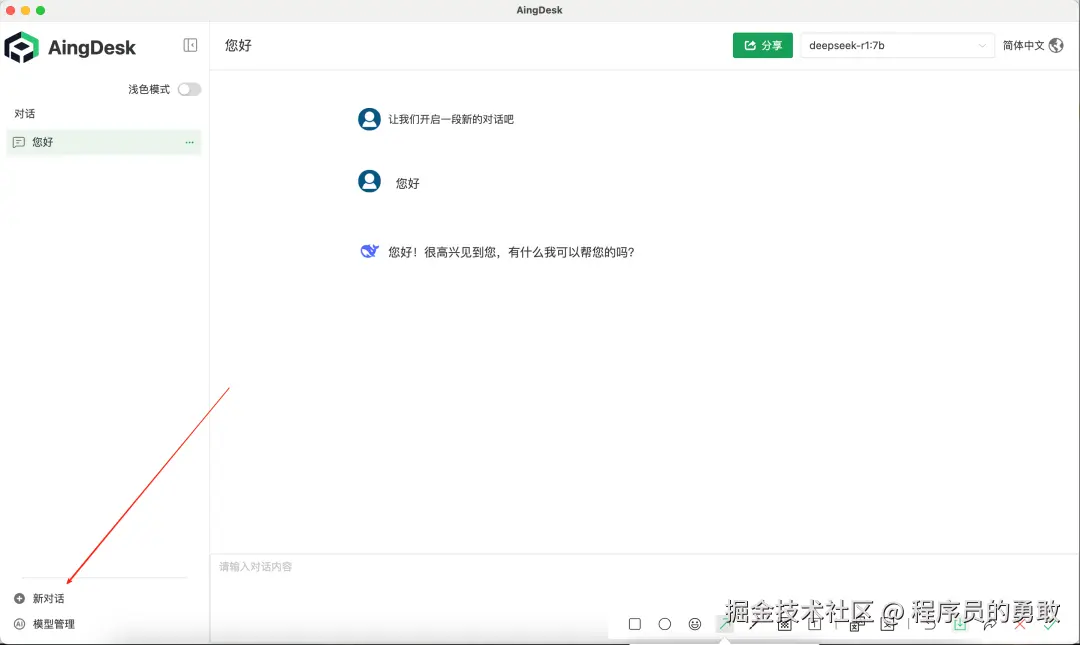
Task: Click the globe icon next to 简体中文
Action: coord(1062,45)
